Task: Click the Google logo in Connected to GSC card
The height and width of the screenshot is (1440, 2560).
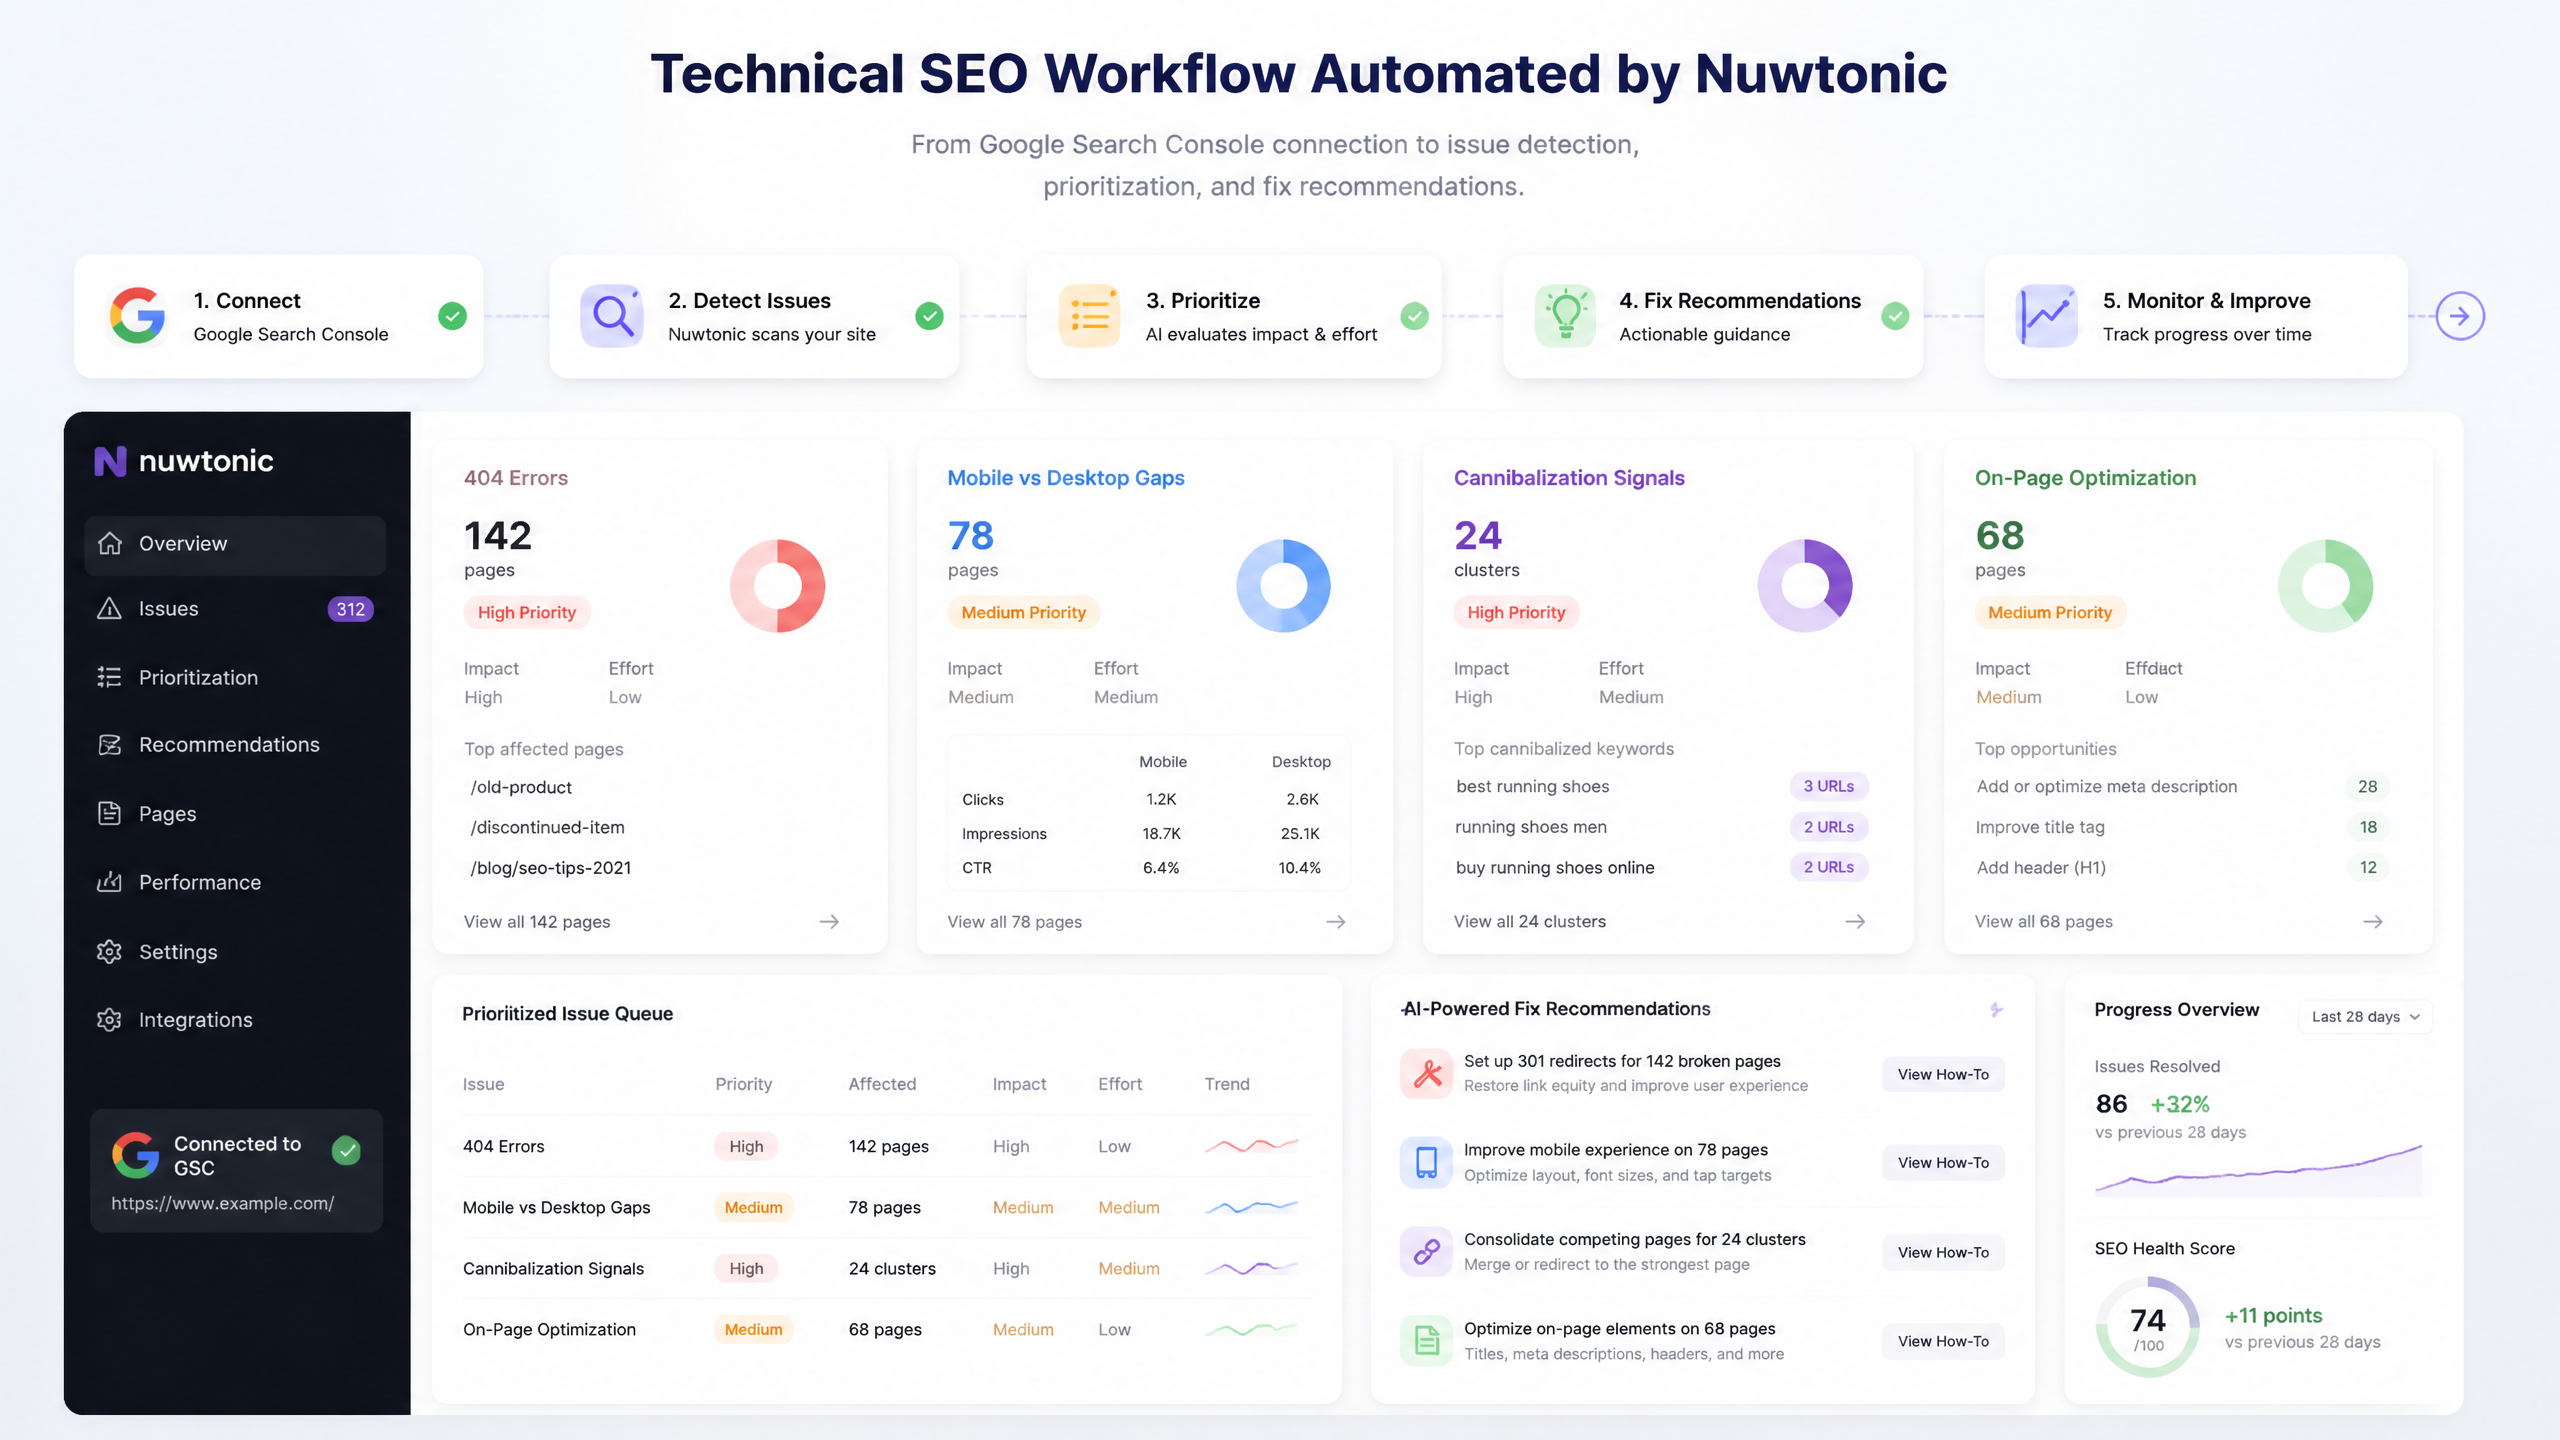Action: tap(135, 1155)
